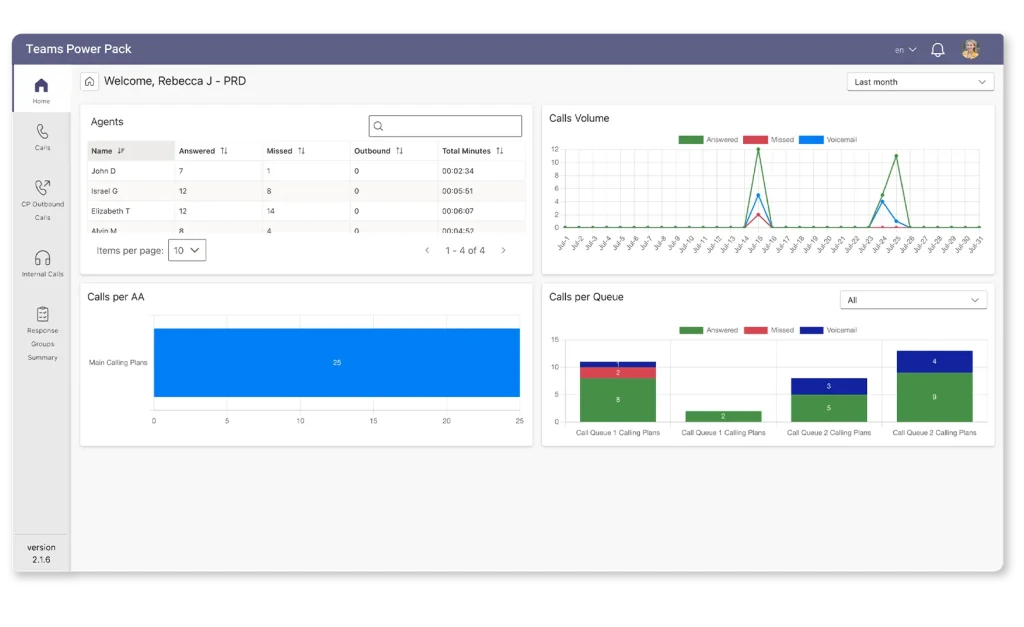Viewport: 1024px width, 627px height.
Task: Open the user profile avatar
Action: pos(970,49)
